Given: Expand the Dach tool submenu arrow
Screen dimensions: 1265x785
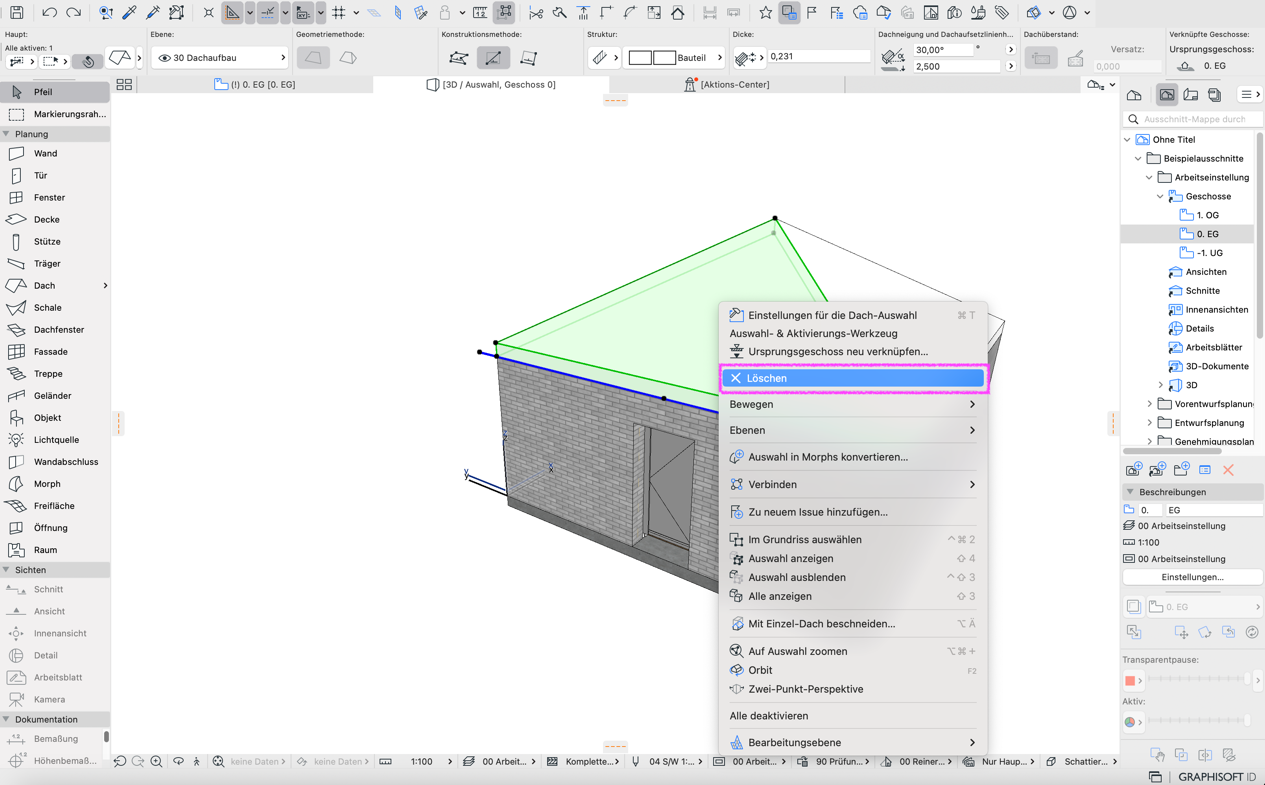Looking at the screenshot, I should tap(105, 286).
